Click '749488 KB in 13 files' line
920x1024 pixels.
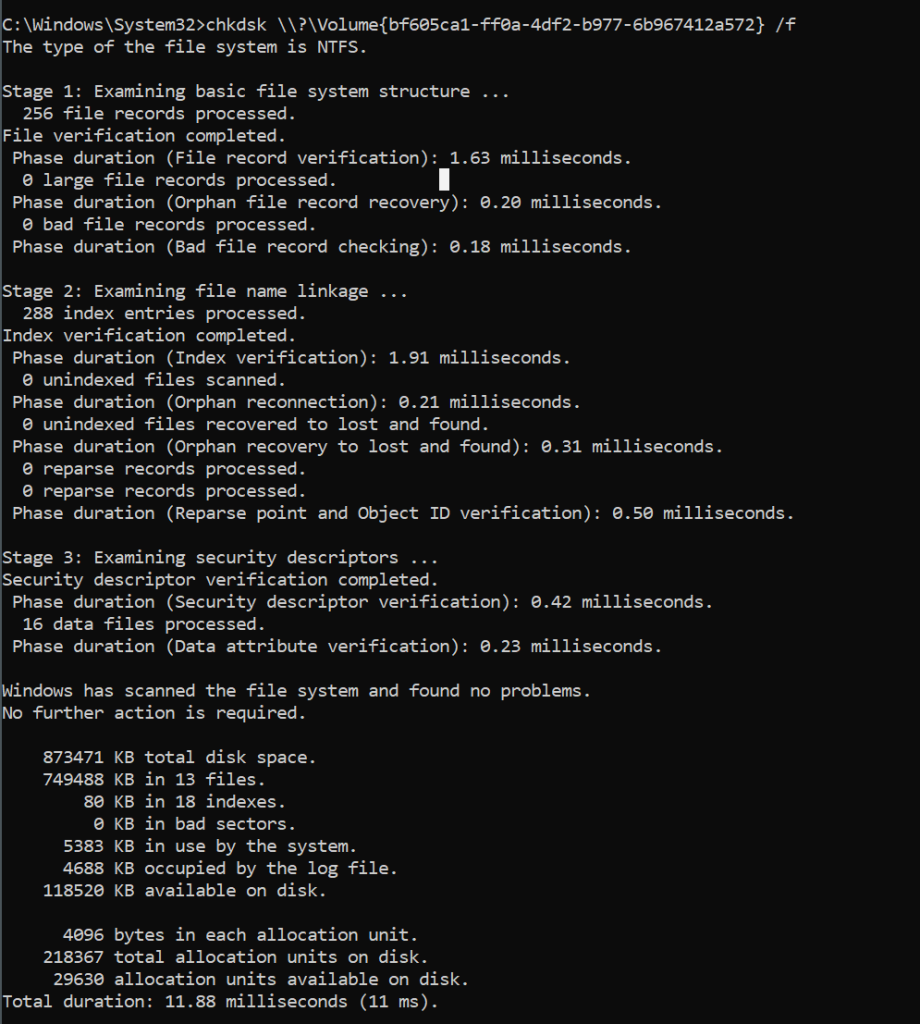pos(154,780)
